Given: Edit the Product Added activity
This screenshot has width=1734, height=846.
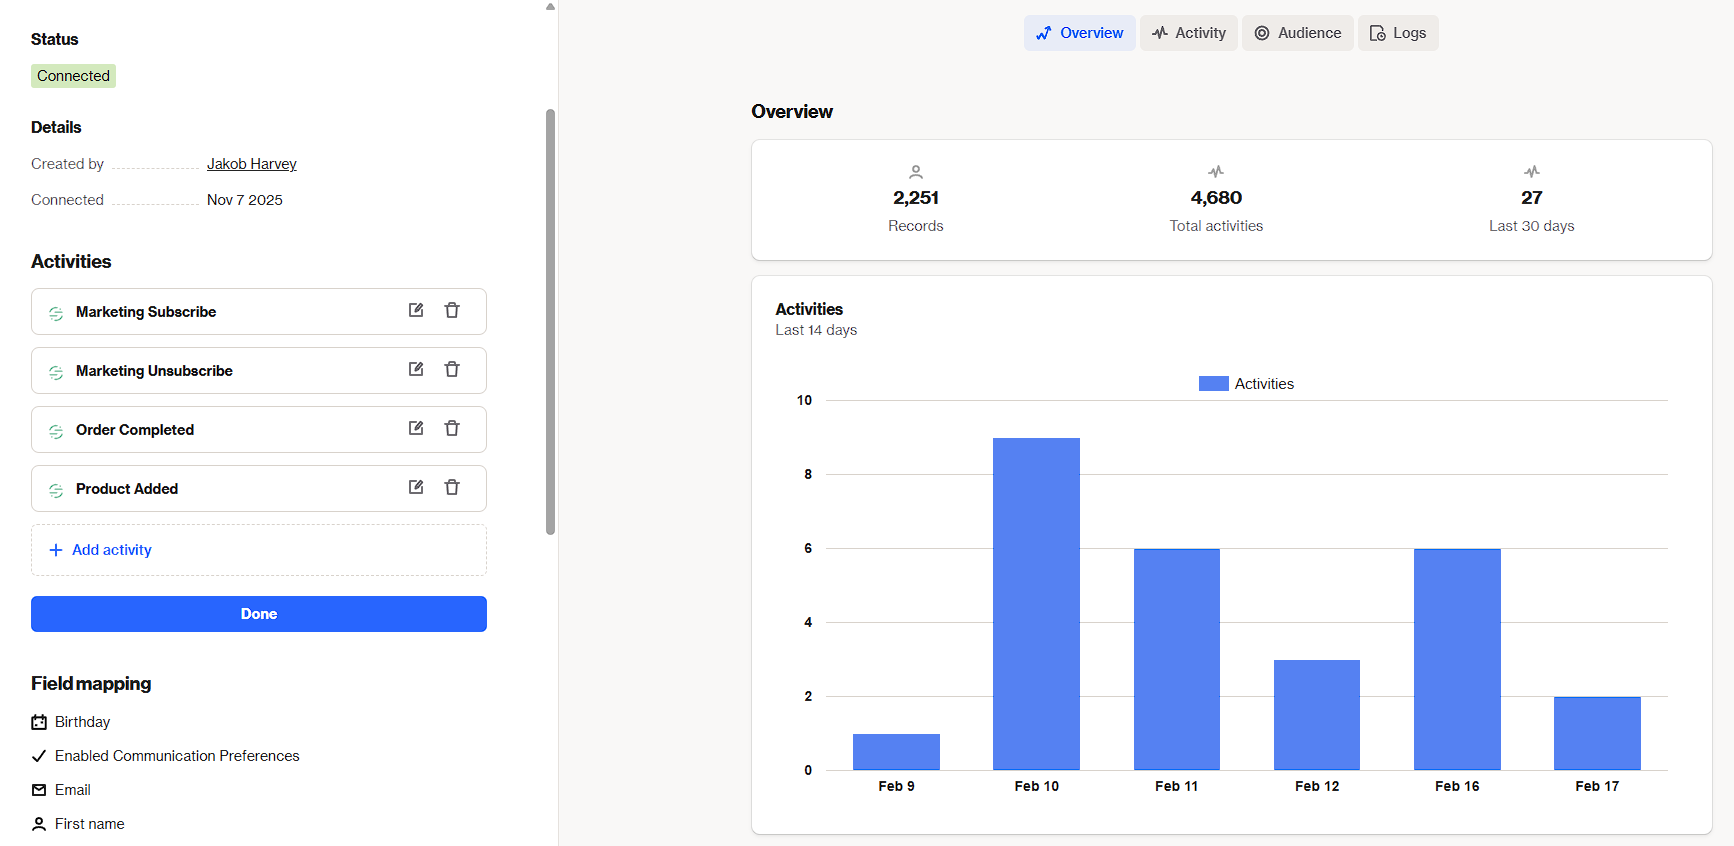Looking at the screenshot, I should (x=416, y=488).
